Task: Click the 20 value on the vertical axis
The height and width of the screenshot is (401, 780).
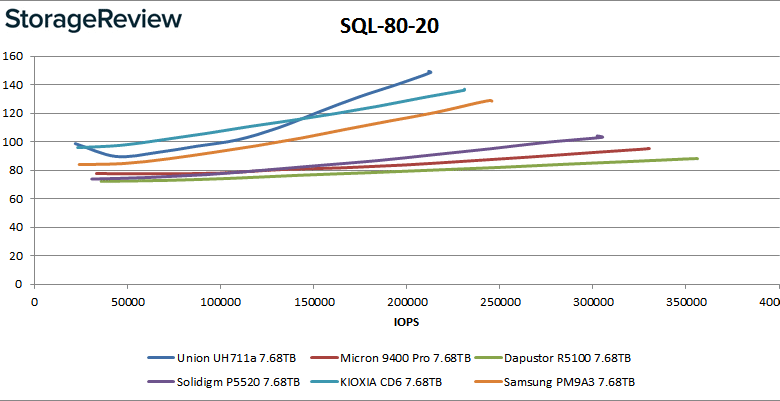Action: pyautogui.click(x=17, y=256)
